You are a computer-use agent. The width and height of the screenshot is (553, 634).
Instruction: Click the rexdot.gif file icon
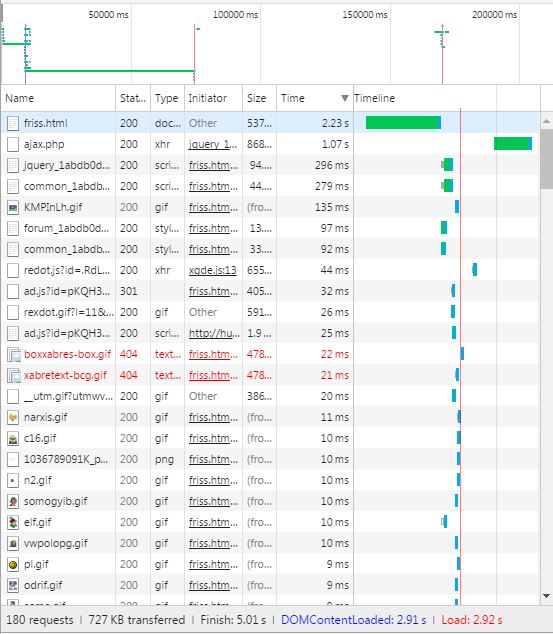click(13, 312)
